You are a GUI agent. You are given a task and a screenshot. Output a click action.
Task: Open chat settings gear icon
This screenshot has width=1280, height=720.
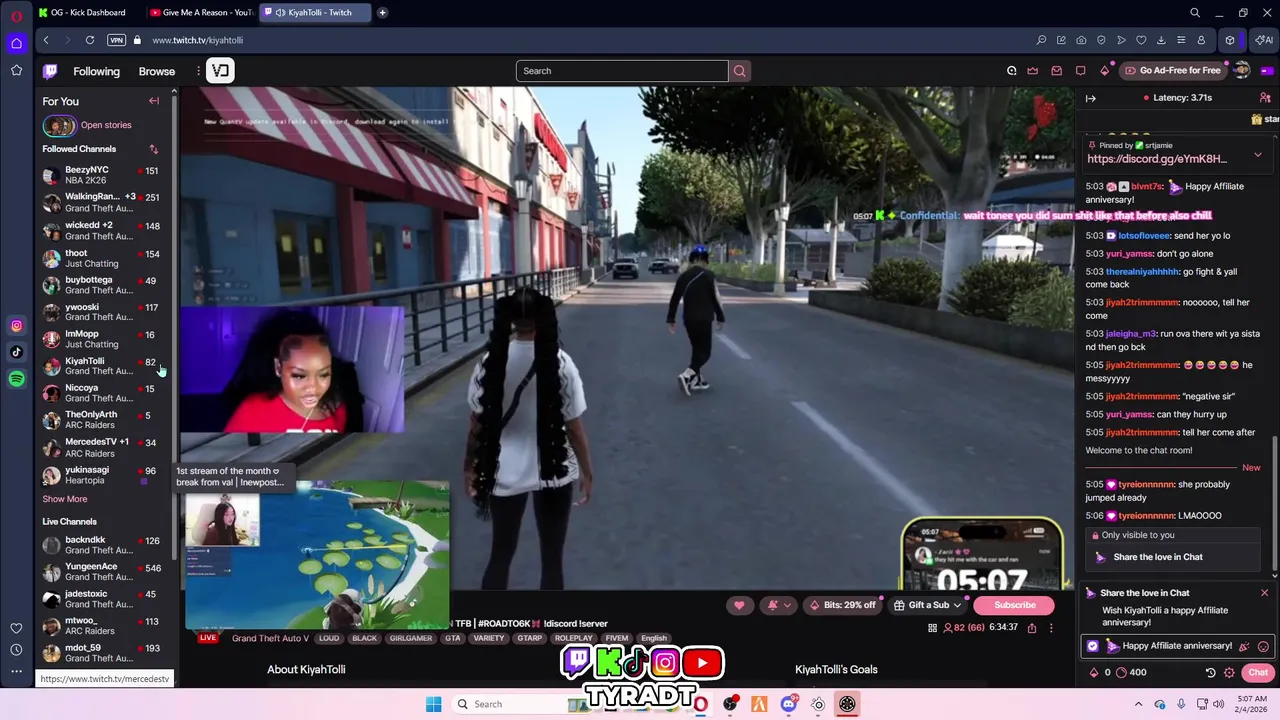pyautogui.click(x=1229, y=673)
